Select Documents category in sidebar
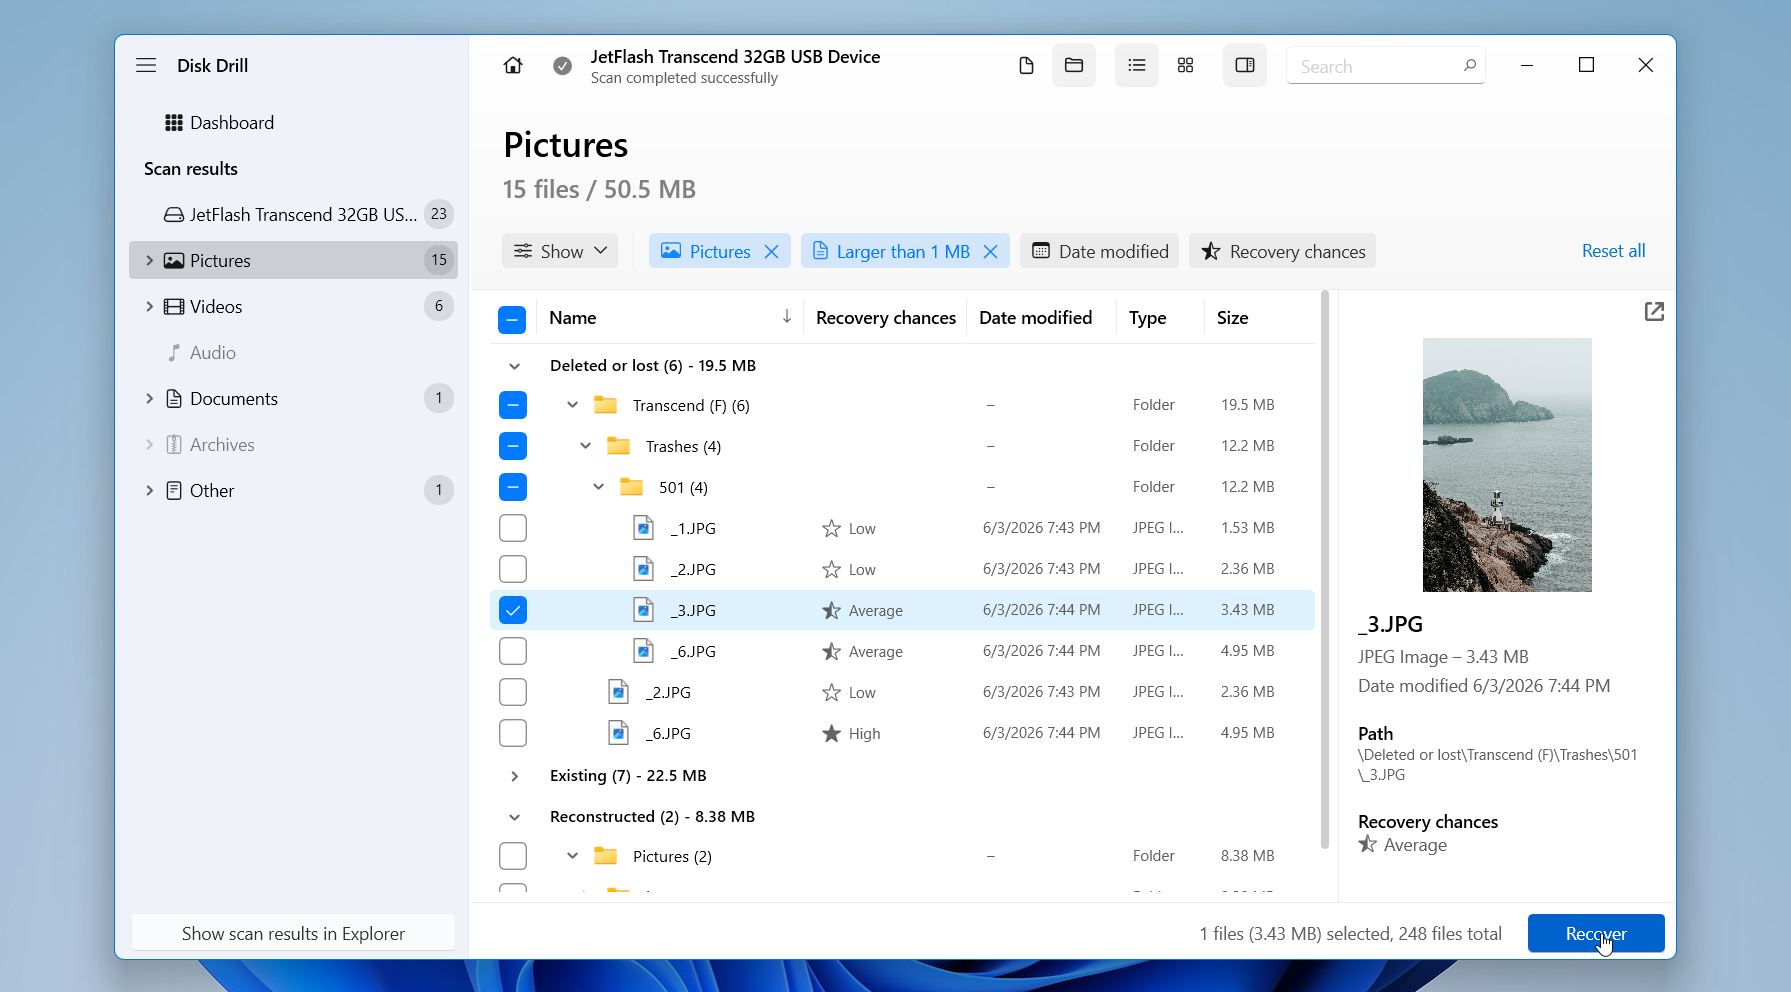 pyautogui.click(x=293, y=398)
